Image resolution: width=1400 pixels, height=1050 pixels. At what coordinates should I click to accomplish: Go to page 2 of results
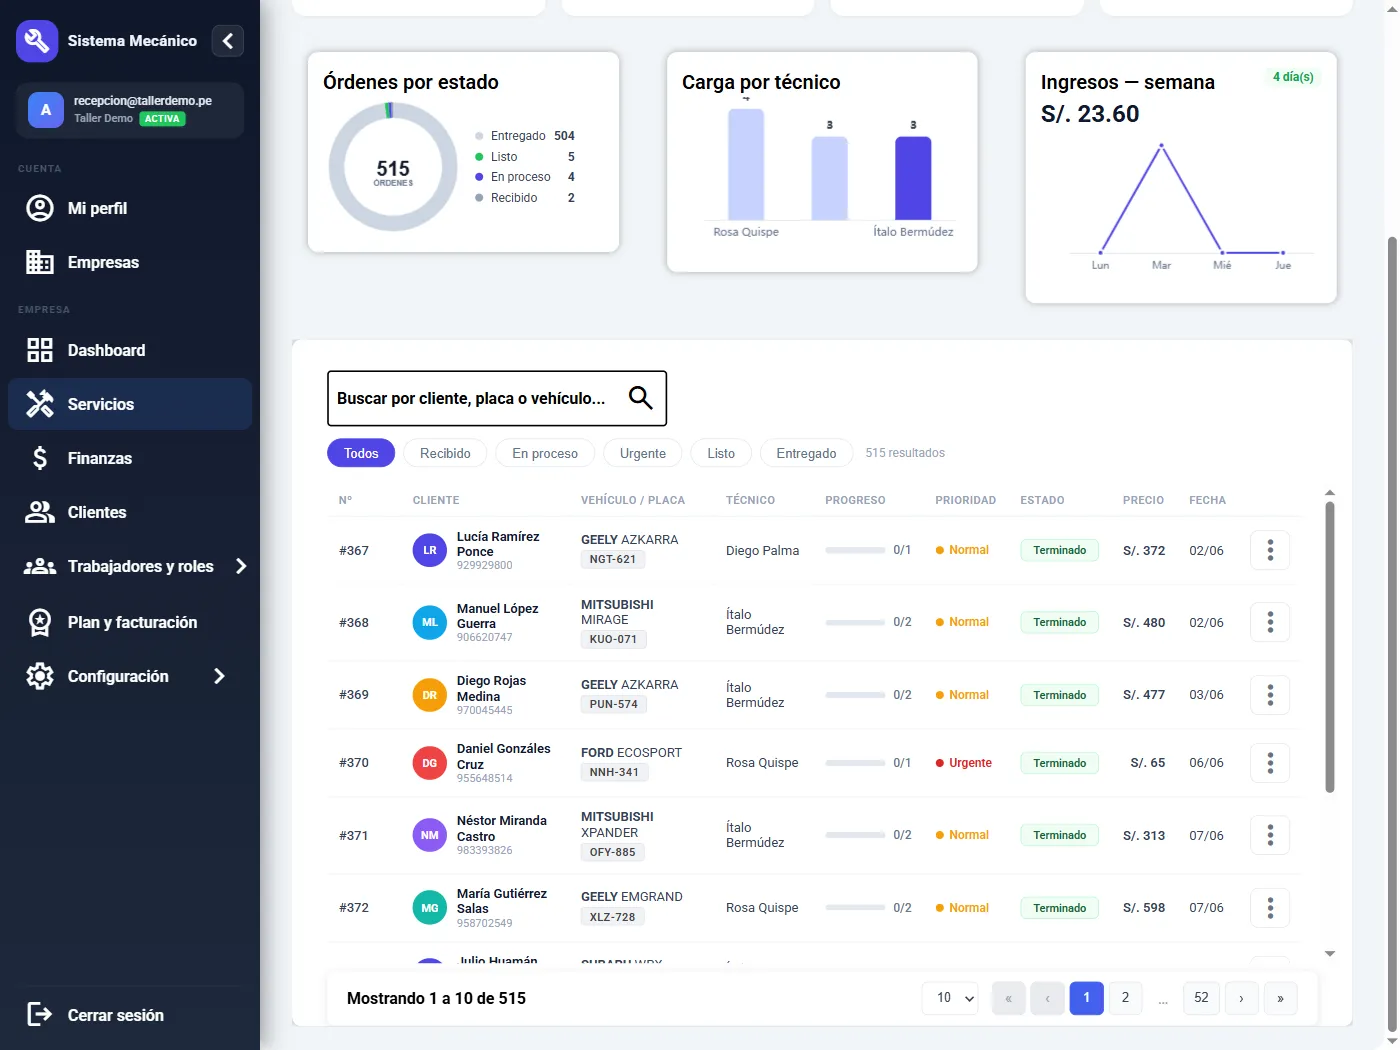[x=1125, y=998]
